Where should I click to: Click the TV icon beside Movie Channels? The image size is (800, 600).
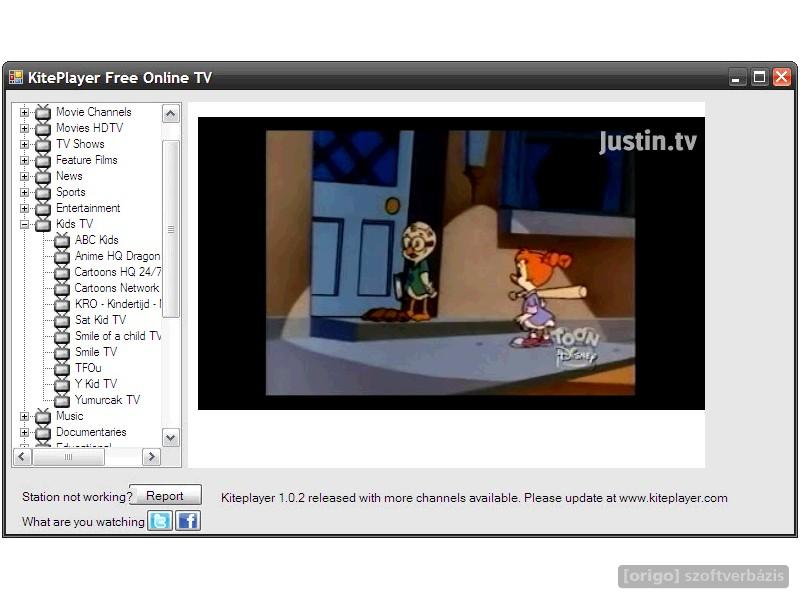pyautogui.click(x=43, y=112)
